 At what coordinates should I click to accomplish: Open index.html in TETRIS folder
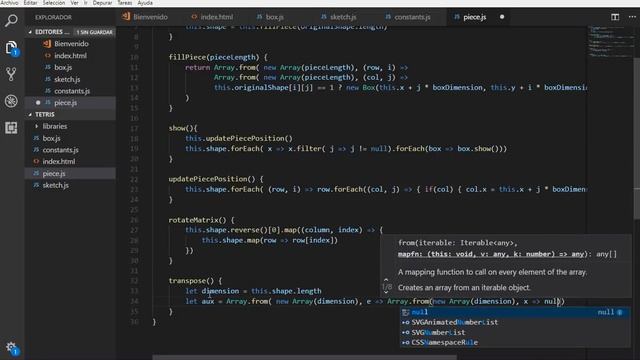click(x=71, y=162)
